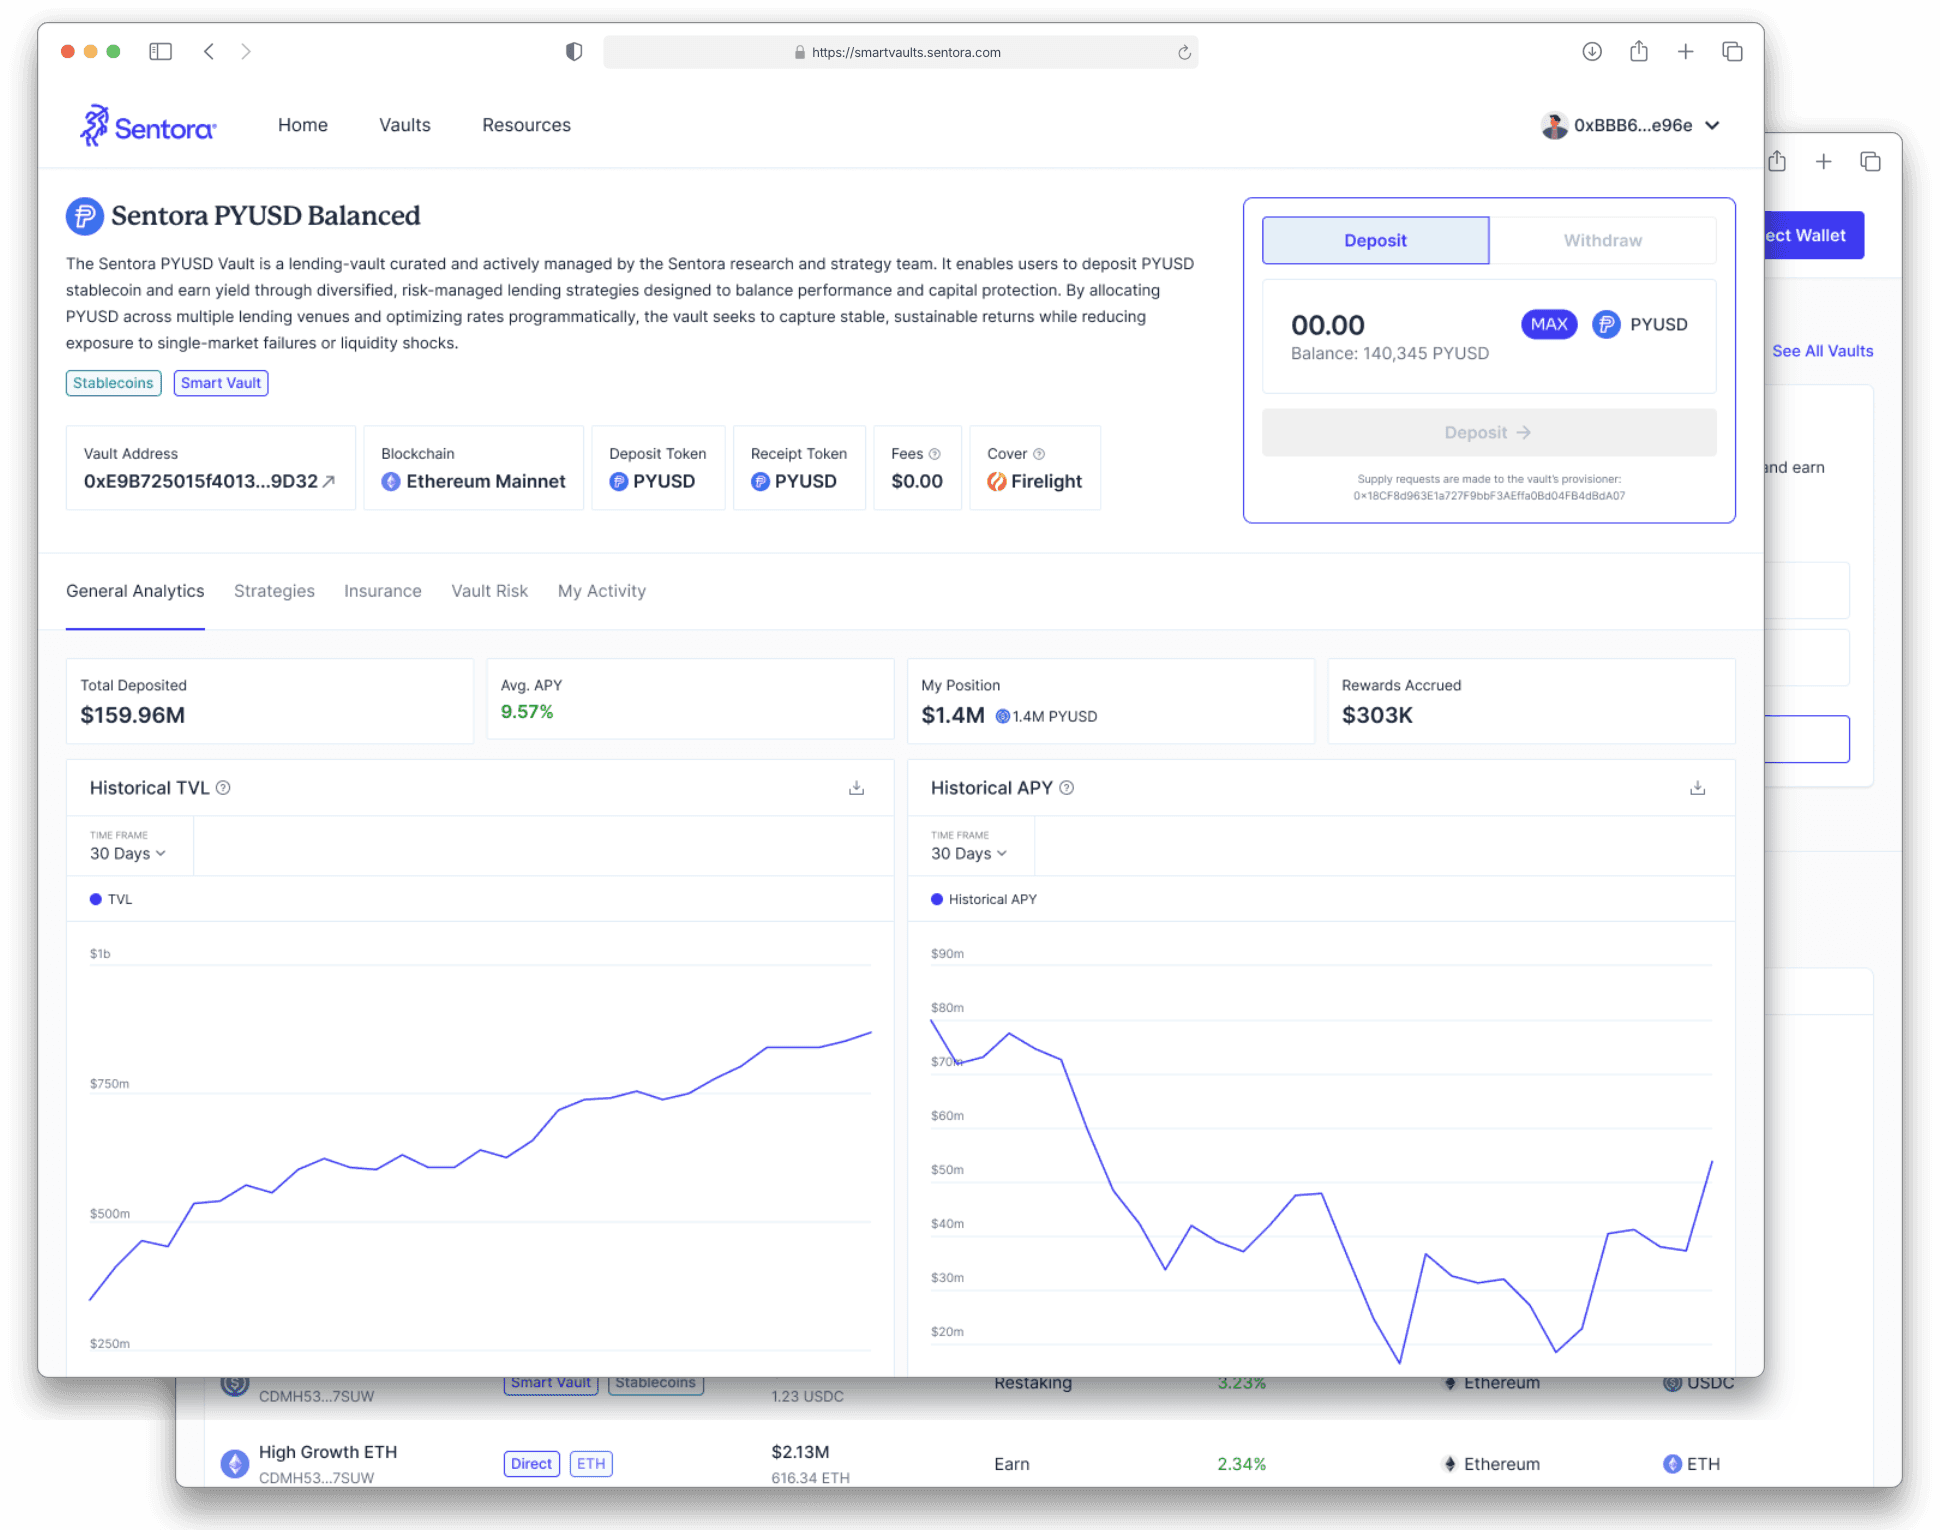The width and height of the screenshot is (1940, 1530).
Task: Open wallet account 0xBBB6...e96e dropdown
Action: click(x=1631, y=125)
